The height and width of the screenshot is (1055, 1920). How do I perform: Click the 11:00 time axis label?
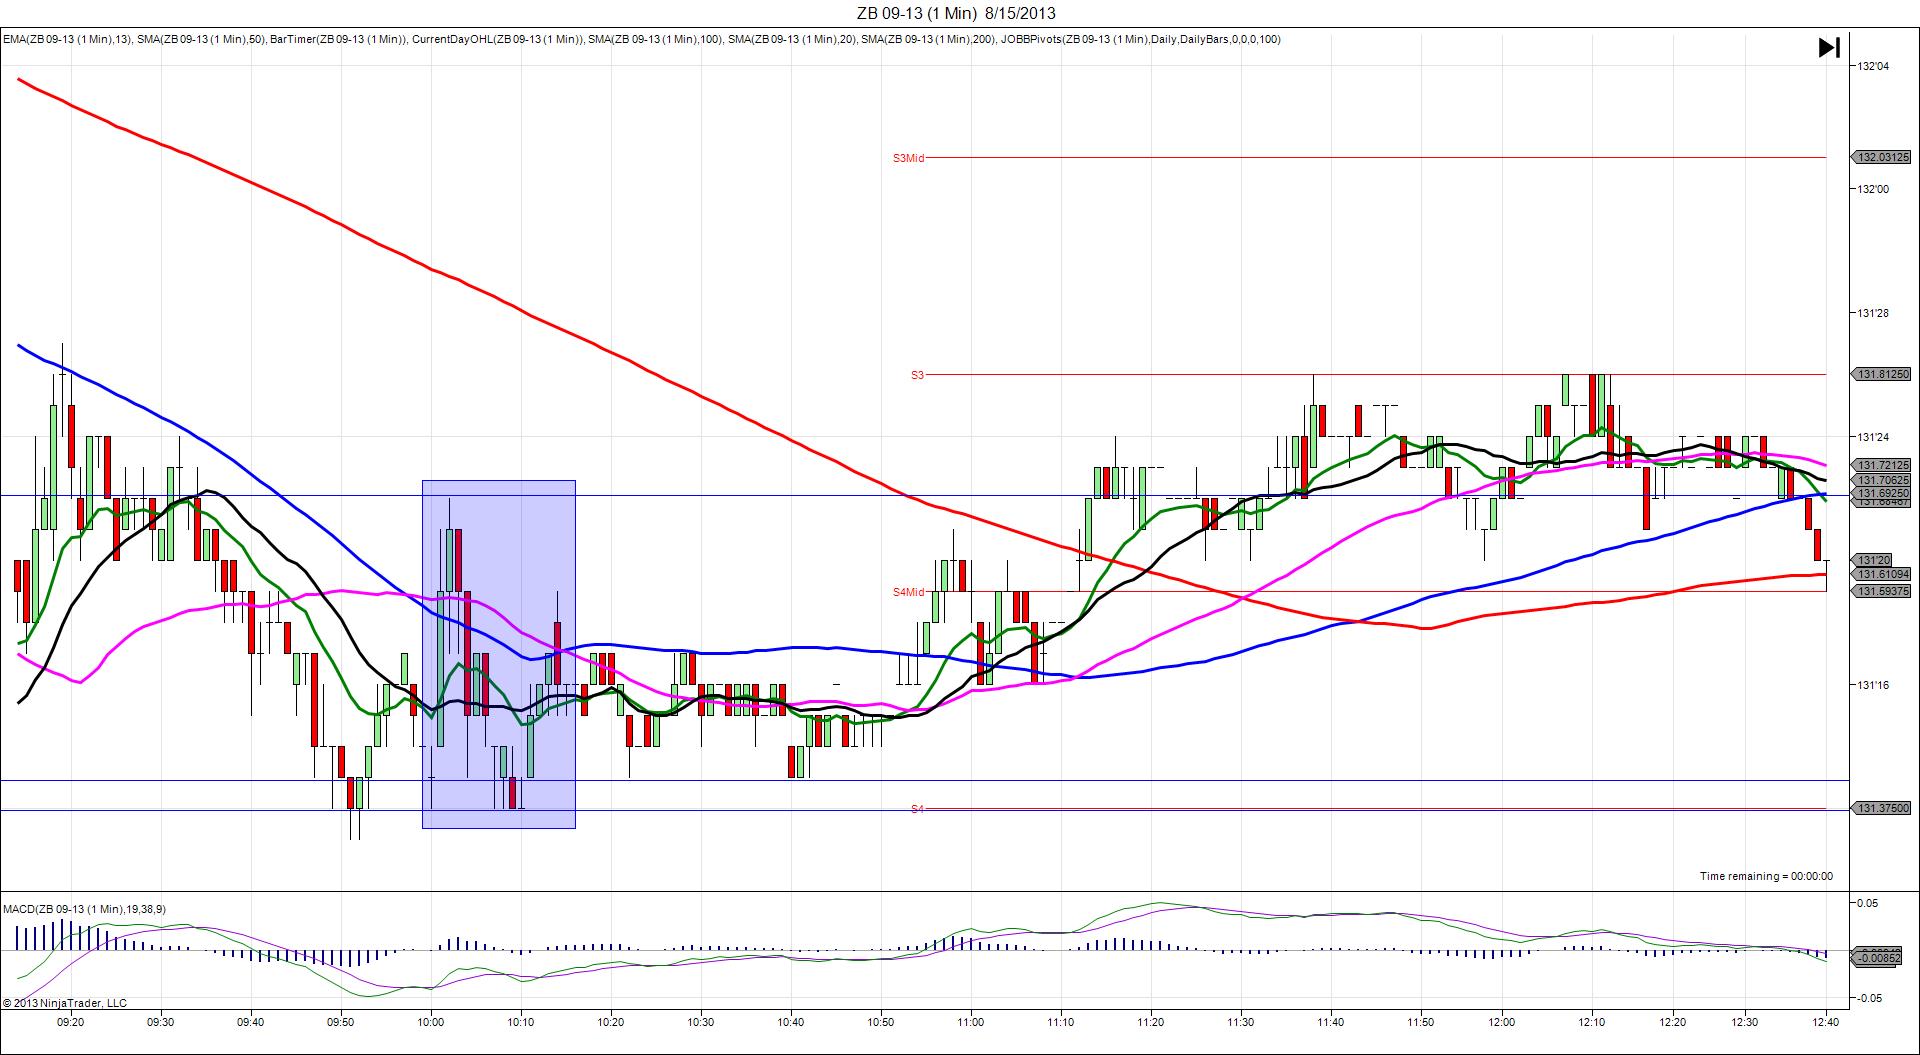click(971, 1022)
